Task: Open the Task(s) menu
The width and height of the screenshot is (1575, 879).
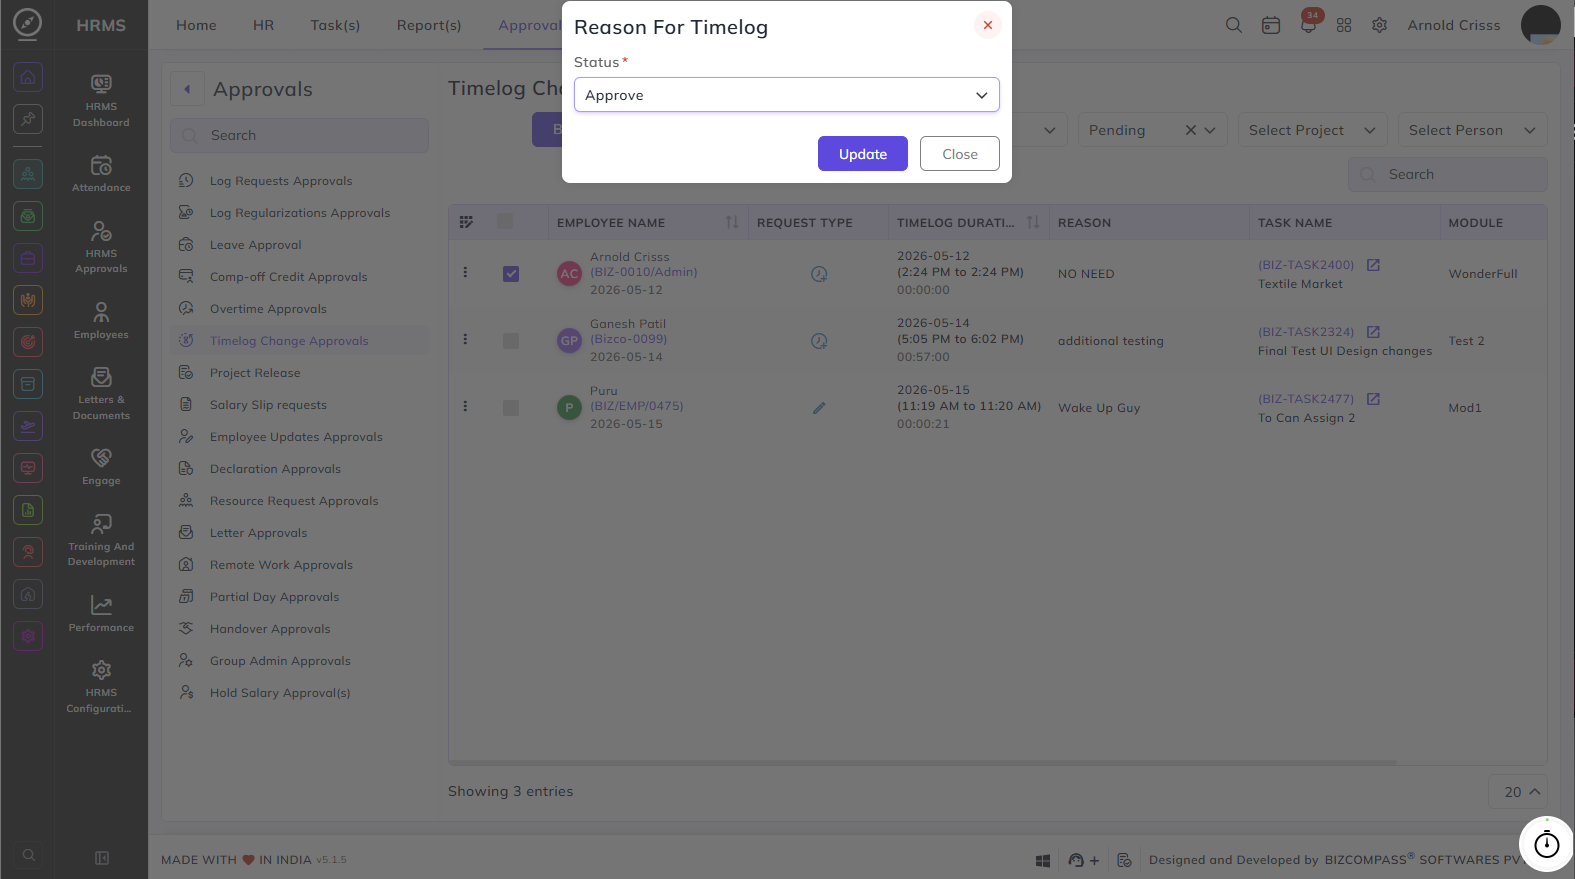Action: tap(335, 25)
